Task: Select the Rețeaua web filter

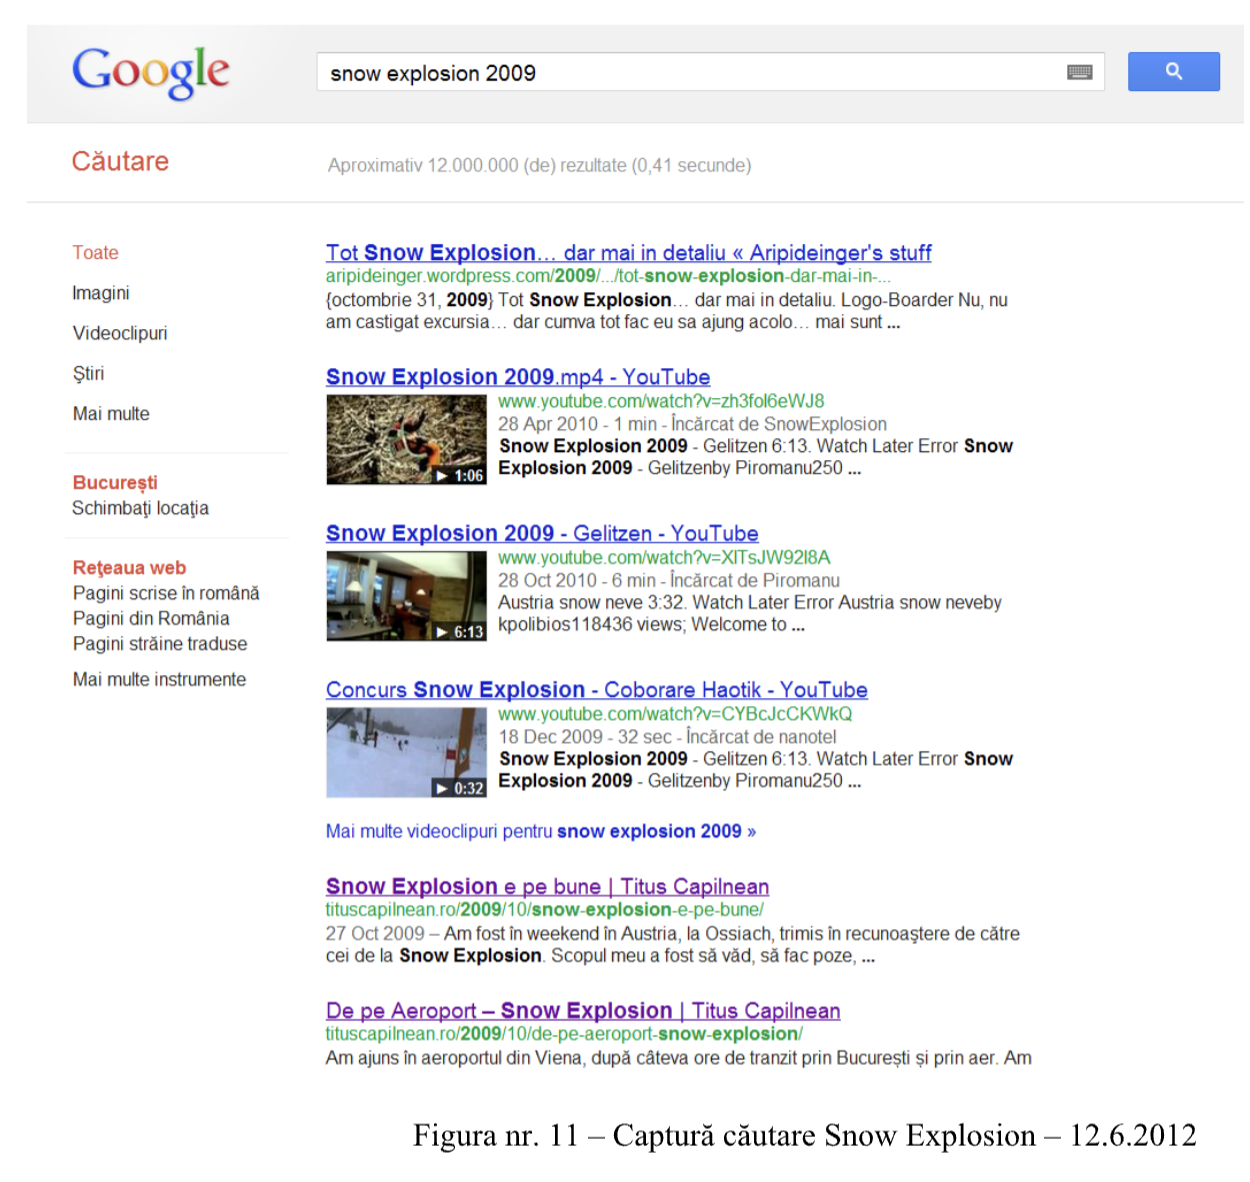Action: [129, 568]
